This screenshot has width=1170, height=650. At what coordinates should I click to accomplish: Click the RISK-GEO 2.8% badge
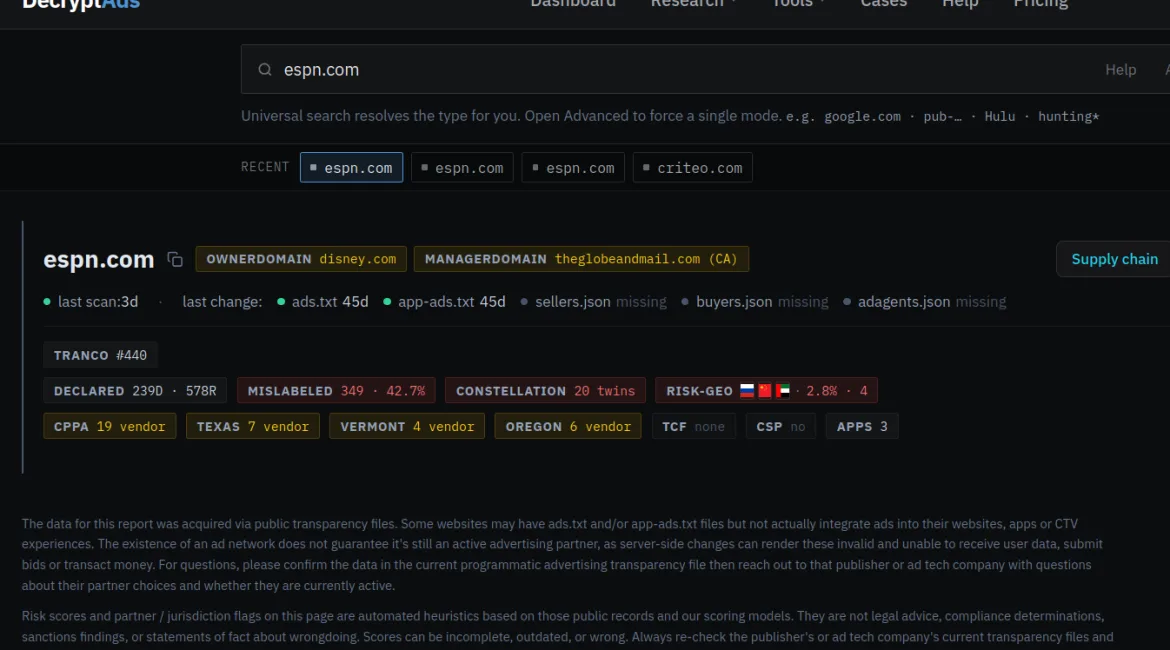click(x=766, y=390)
